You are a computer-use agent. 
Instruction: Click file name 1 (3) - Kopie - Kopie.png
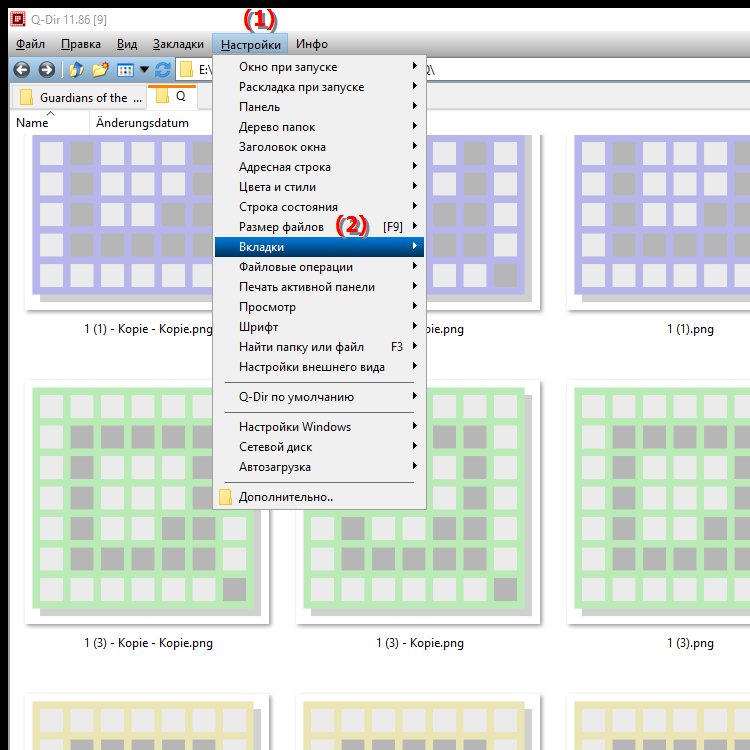pos(148,643)
